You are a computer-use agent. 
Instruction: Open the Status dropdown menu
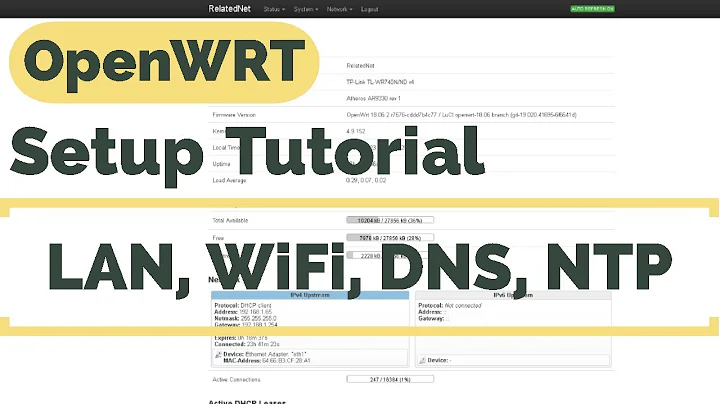[274, 9]
